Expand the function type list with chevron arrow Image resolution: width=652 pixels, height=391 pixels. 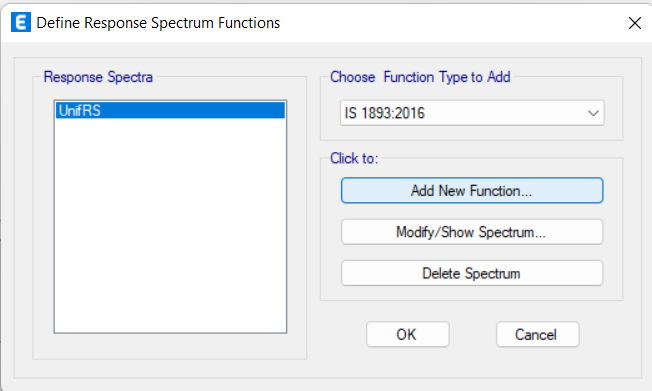(593, 113)
